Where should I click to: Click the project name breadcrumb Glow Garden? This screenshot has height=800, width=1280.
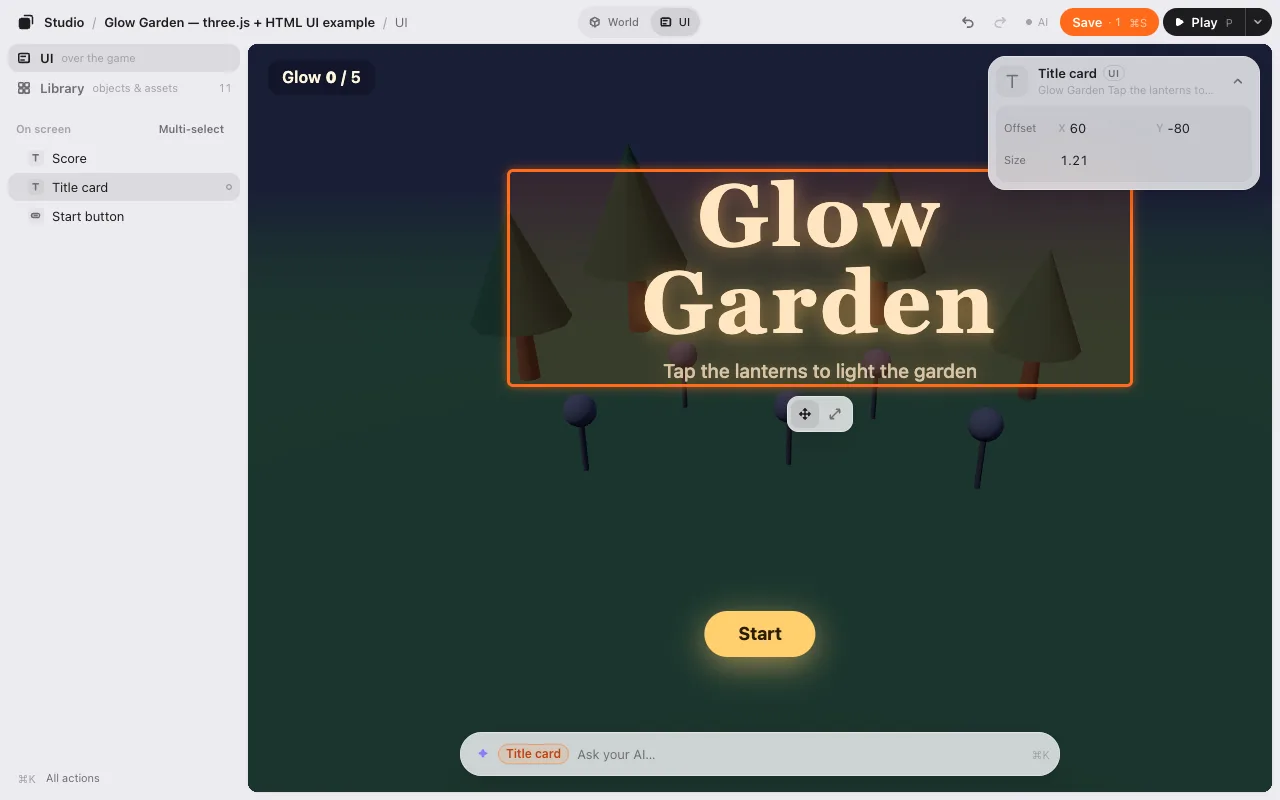(240, 22)
